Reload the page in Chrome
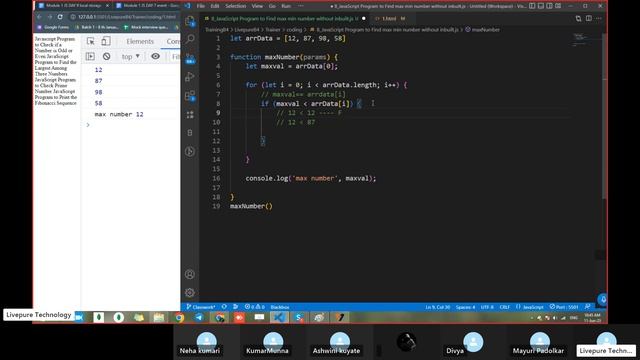The image size is (640, 360). 60,17
